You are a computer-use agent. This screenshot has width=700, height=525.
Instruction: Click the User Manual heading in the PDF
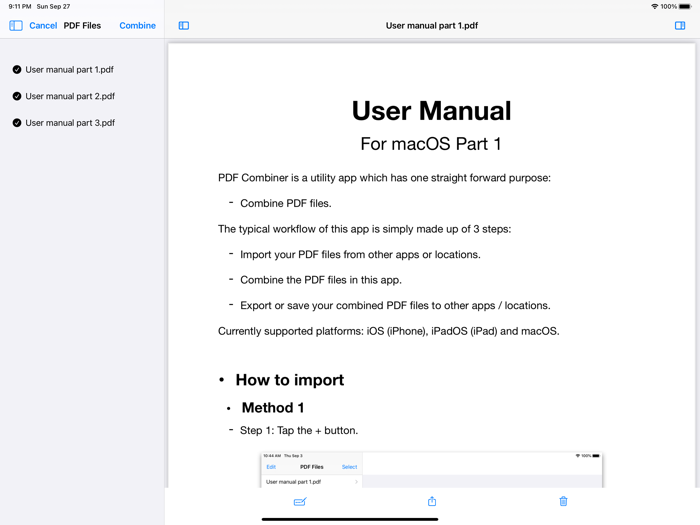431,111
